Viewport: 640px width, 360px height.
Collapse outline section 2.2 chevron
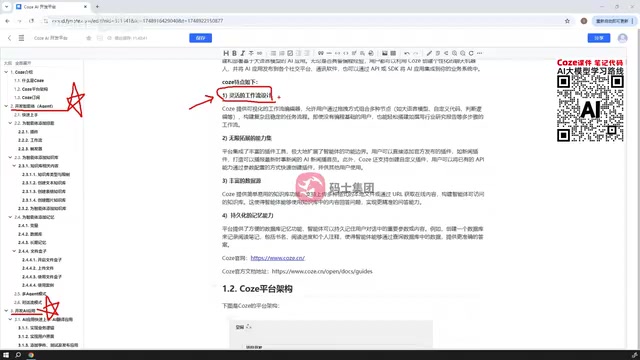pos(10,123)
